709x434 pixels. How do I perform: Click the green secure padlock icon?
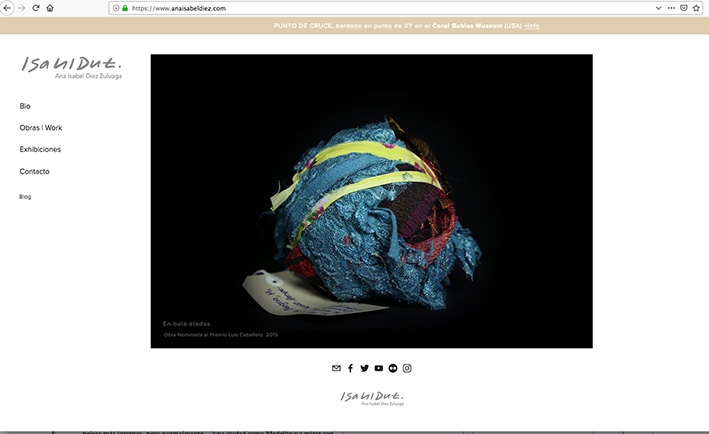point(125,8)
